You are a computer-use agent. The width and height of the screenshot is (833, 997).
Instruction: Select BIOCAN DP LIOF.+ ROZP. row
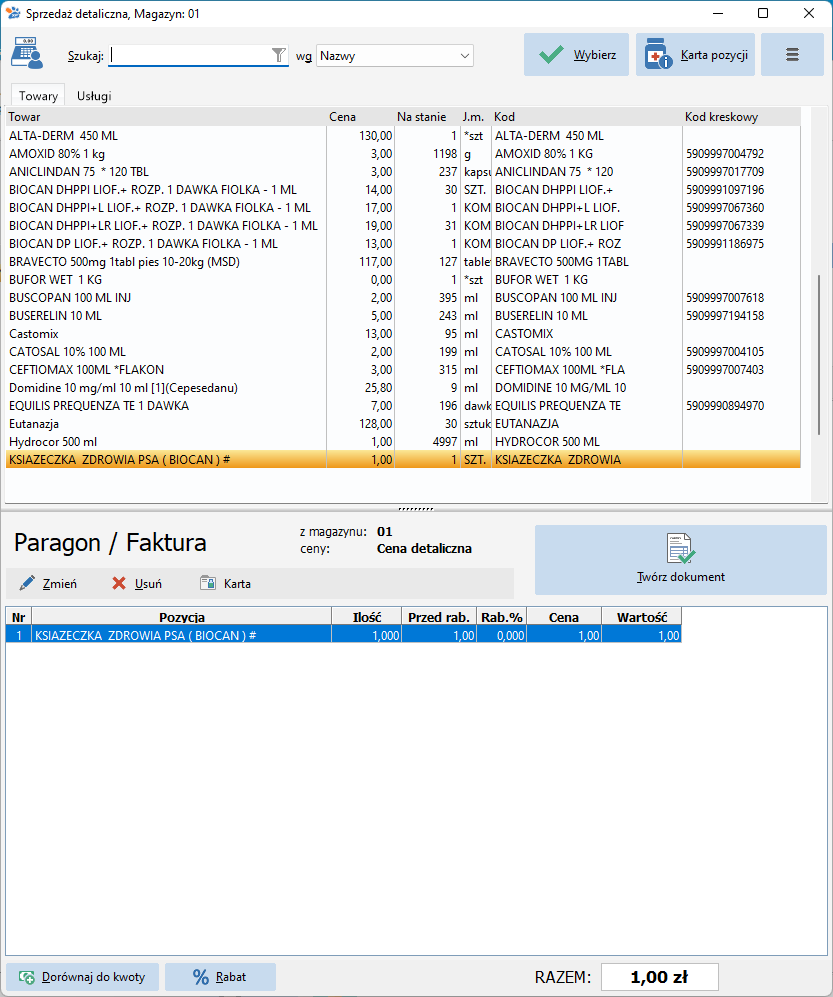(x=403, y=244)
